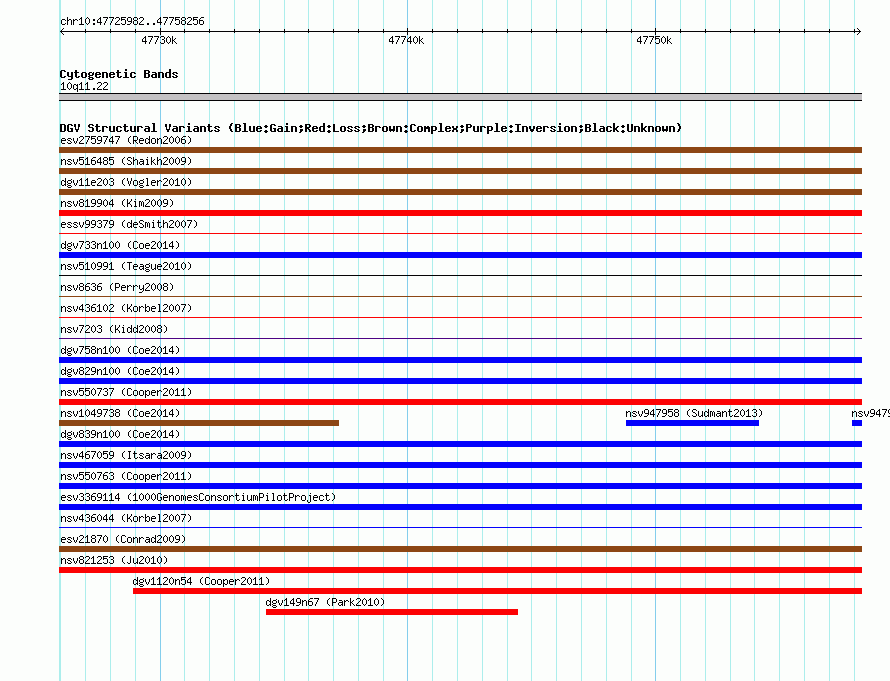The height and width of the screenshot is (681, 890).
Task: Click the 47750k ruler tick label
Action: 654,40
